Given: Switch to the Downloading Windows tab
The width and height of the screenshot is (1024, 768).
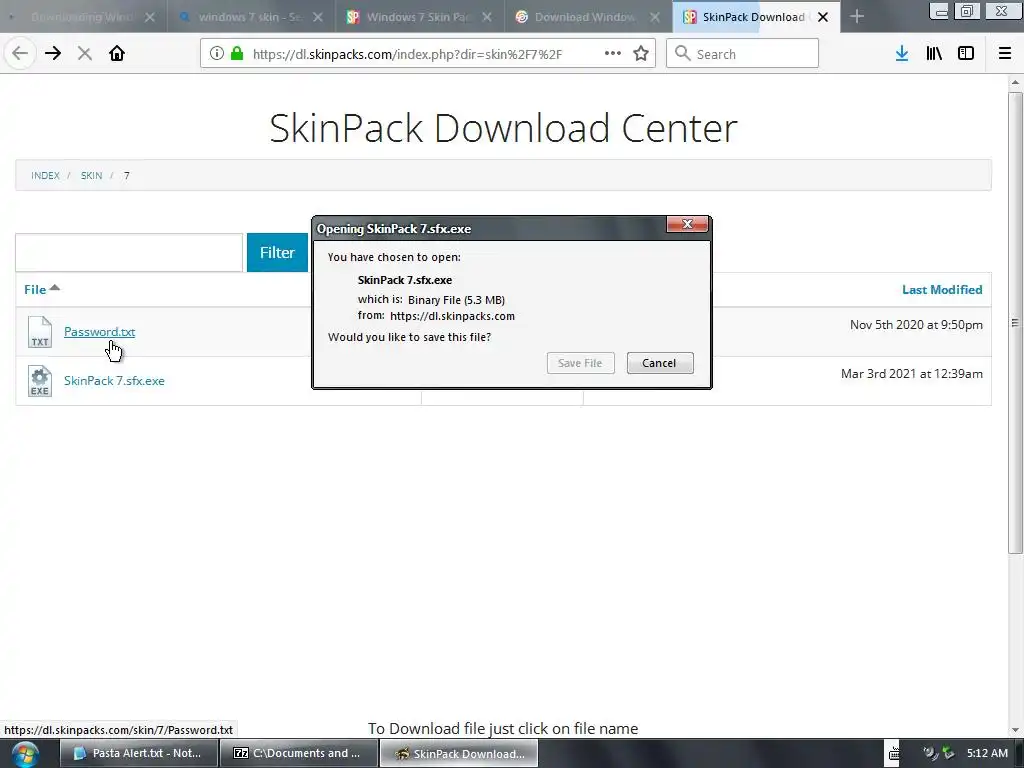Looking at the screenshot, I should tap(83, 17).
